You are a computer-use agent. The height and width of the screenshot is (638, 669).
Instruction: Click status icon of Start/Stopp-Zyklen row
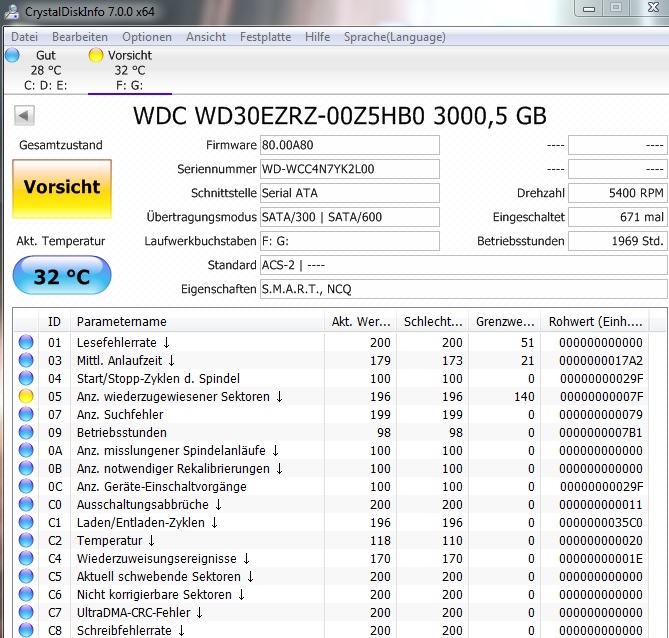click(26, 378)
